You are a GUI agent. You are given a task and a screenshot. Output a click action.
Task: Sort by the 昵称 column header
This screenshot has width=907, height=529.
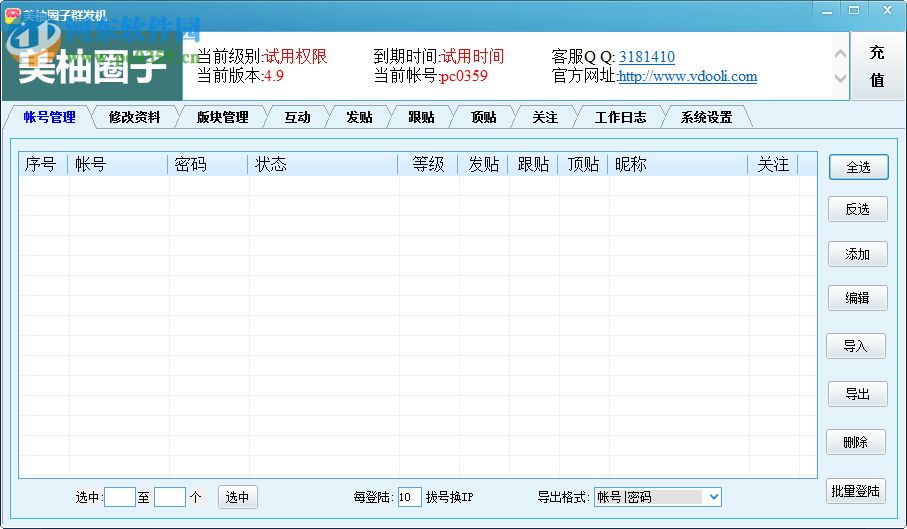click(x=678, y=165)
